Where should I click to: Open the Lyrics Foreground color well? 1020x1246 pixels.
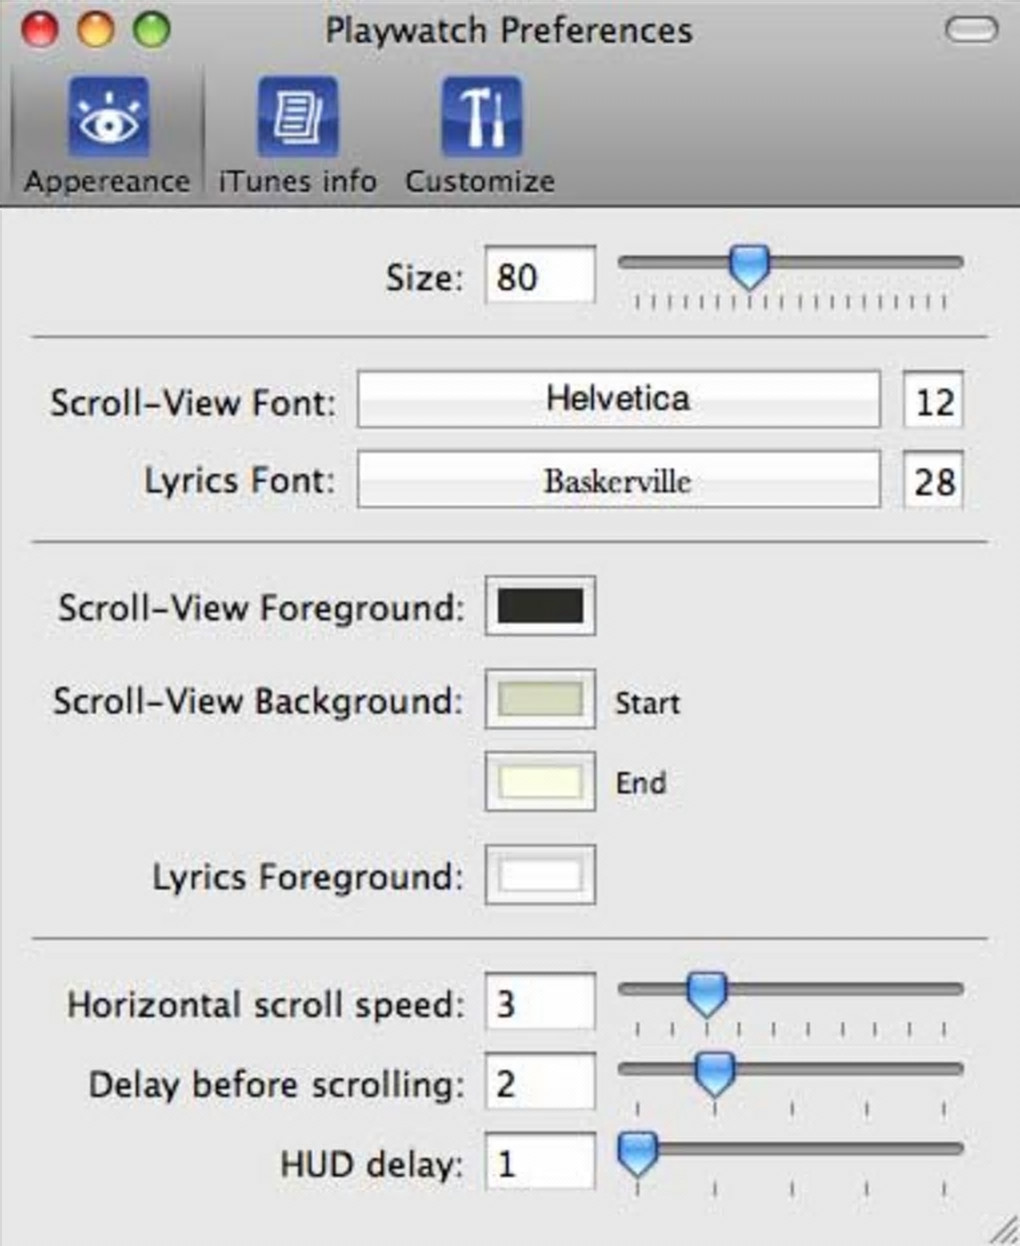tap(540, 875)
